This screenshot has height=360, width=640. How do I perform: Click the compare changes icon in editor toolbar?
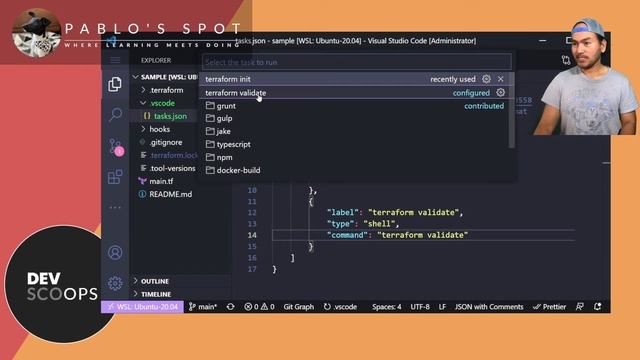[x=566, y=60]
